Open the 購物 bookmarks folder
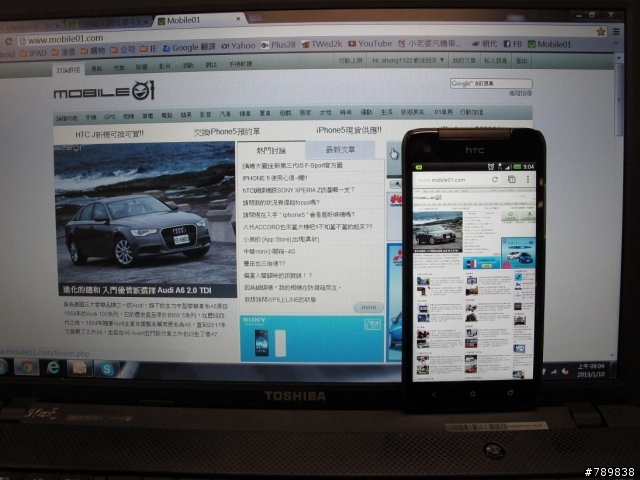This screenshot has height=480, width=640. 93,51
